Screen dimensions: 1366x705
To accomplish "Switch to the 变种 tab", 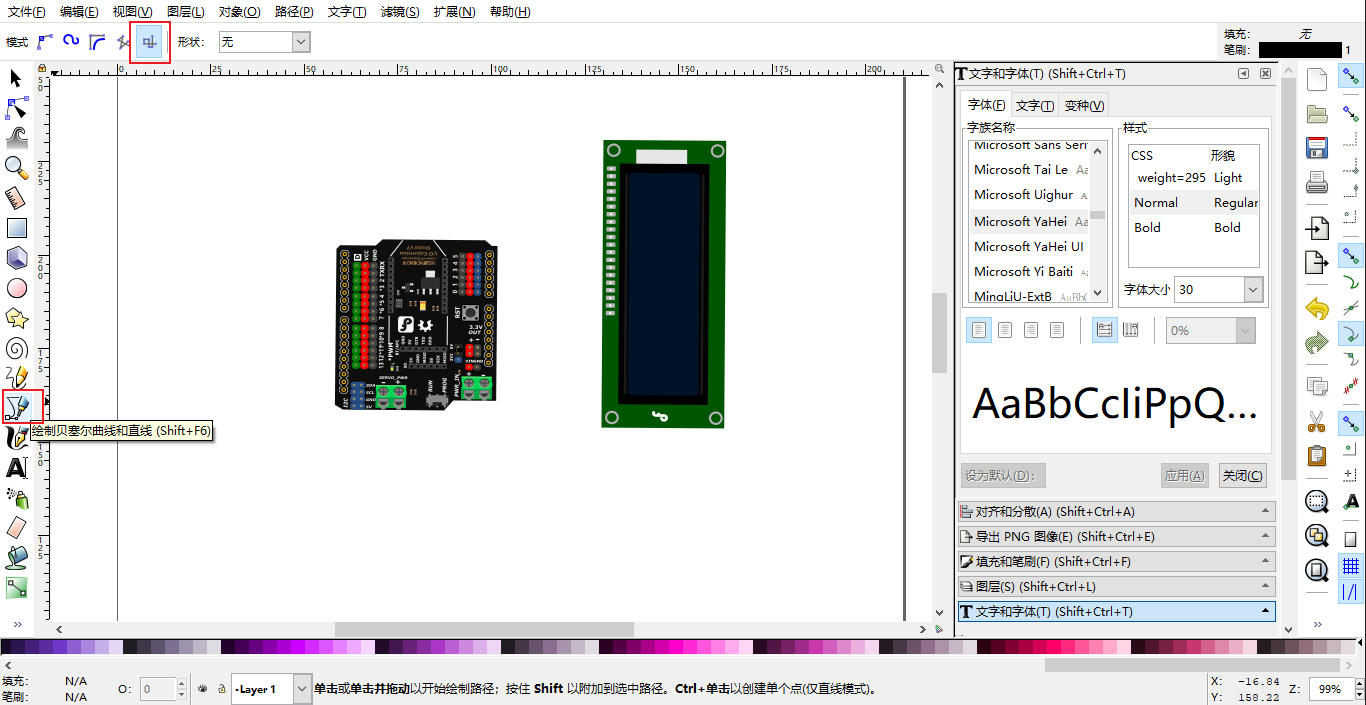I will pos(1084,105).
